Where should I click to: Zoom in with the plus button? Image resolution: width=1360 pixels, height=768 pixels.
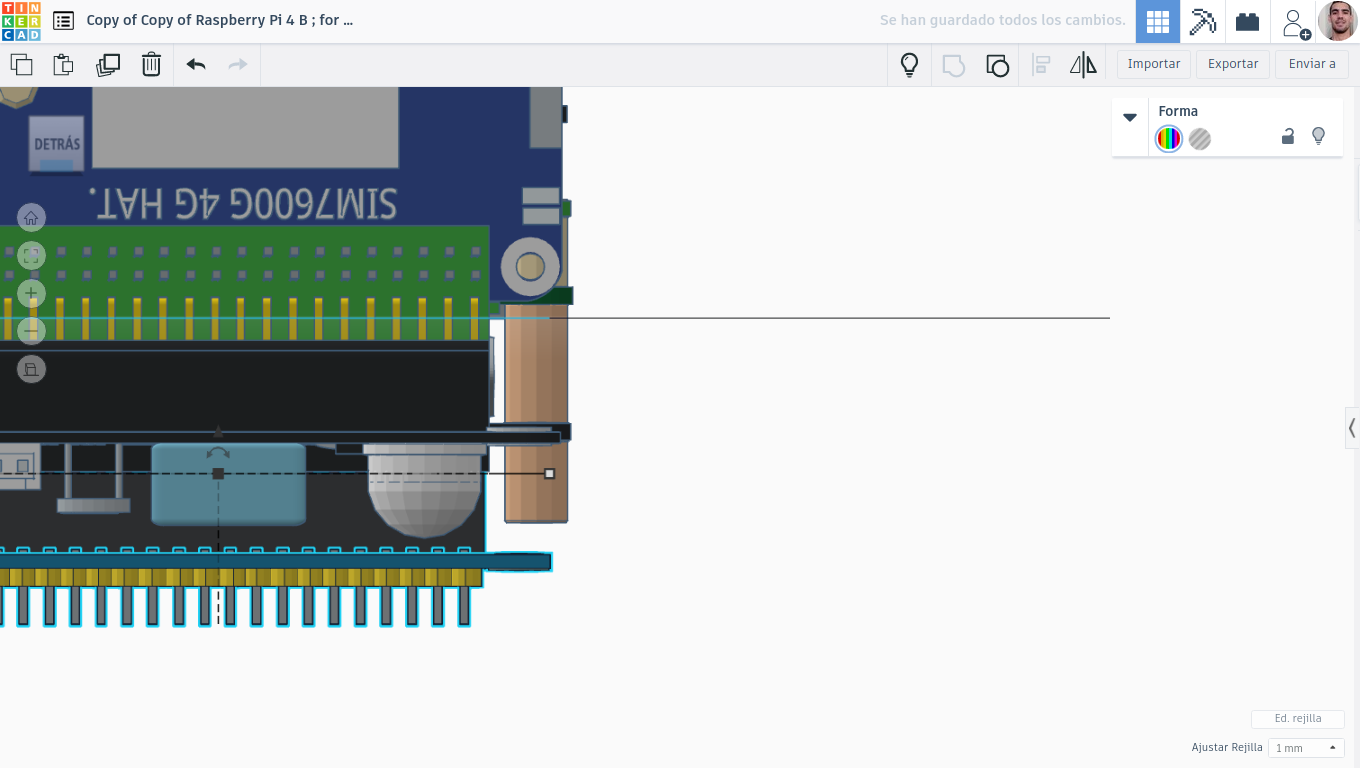(31, 294)
